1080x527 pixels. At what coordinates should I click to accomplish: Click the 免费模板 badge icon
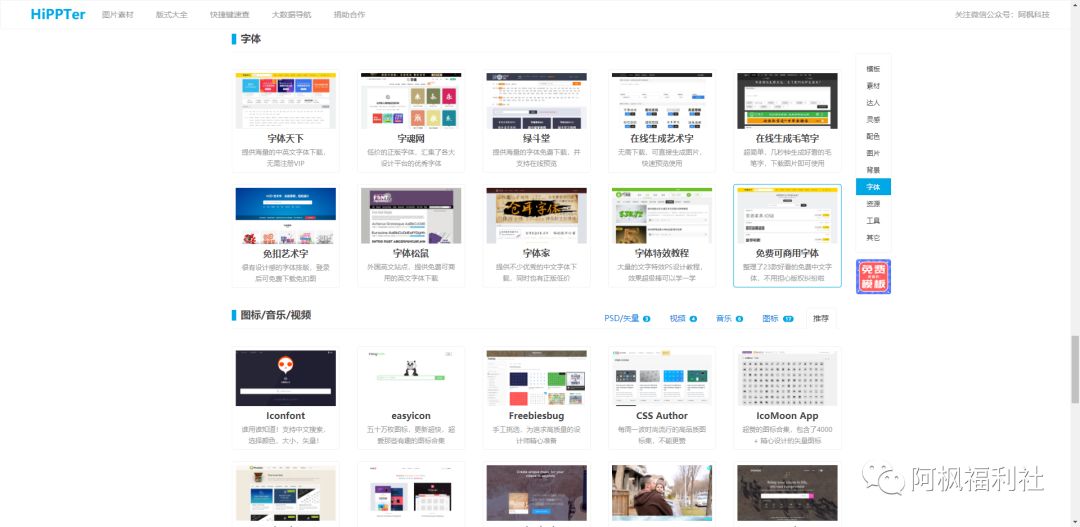873,276
